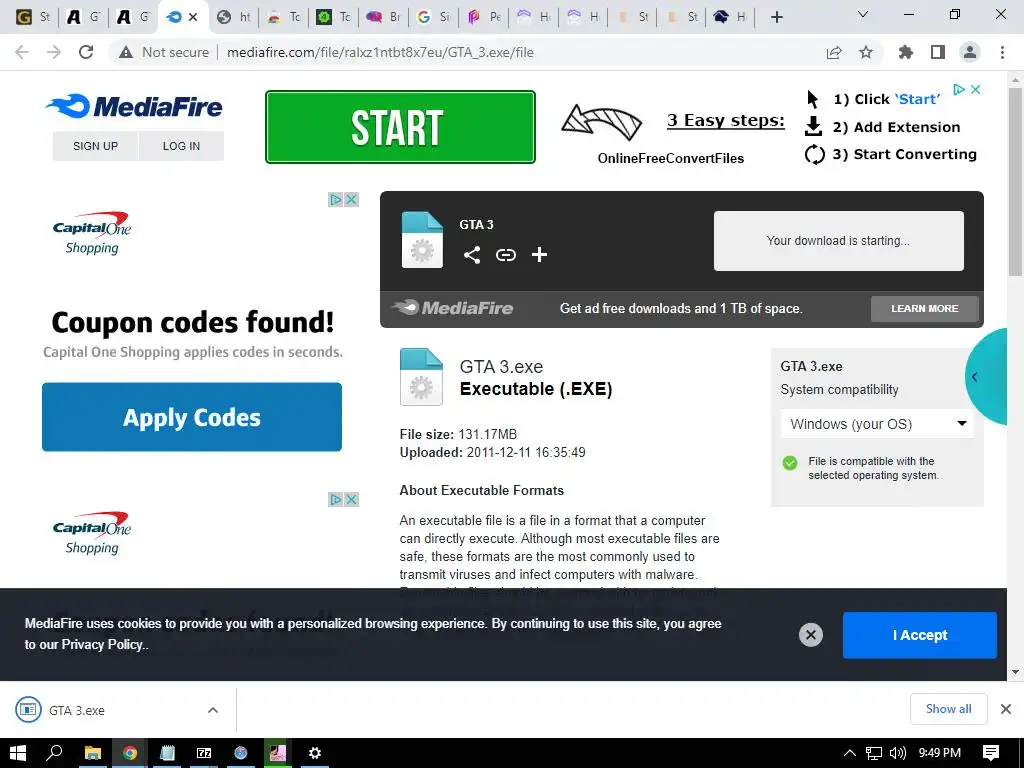The image size is (1024, 768).
Task: Click the browser reload button
Action: coord(86,52)
